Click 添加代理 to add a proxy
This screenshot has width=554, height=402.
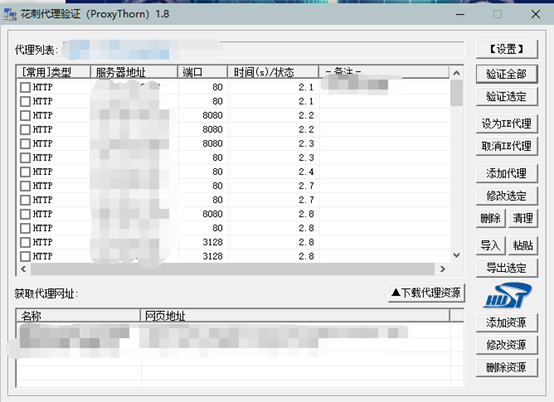[x=507, y=173]
